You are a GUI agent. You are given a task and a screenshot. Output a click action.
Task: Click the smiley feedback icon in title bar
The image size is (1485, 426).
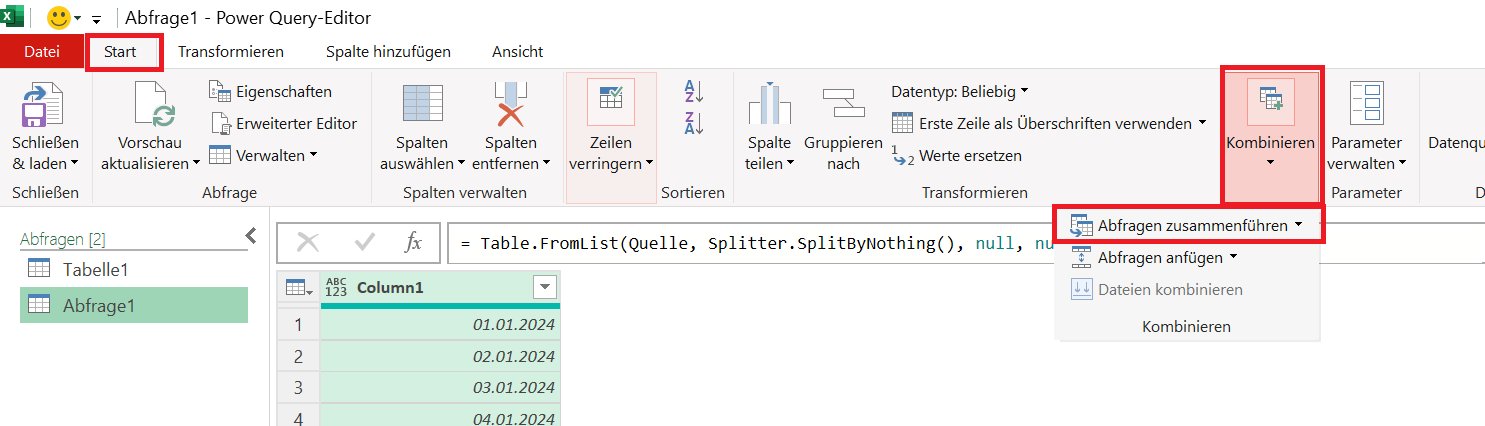click(57, 17)
